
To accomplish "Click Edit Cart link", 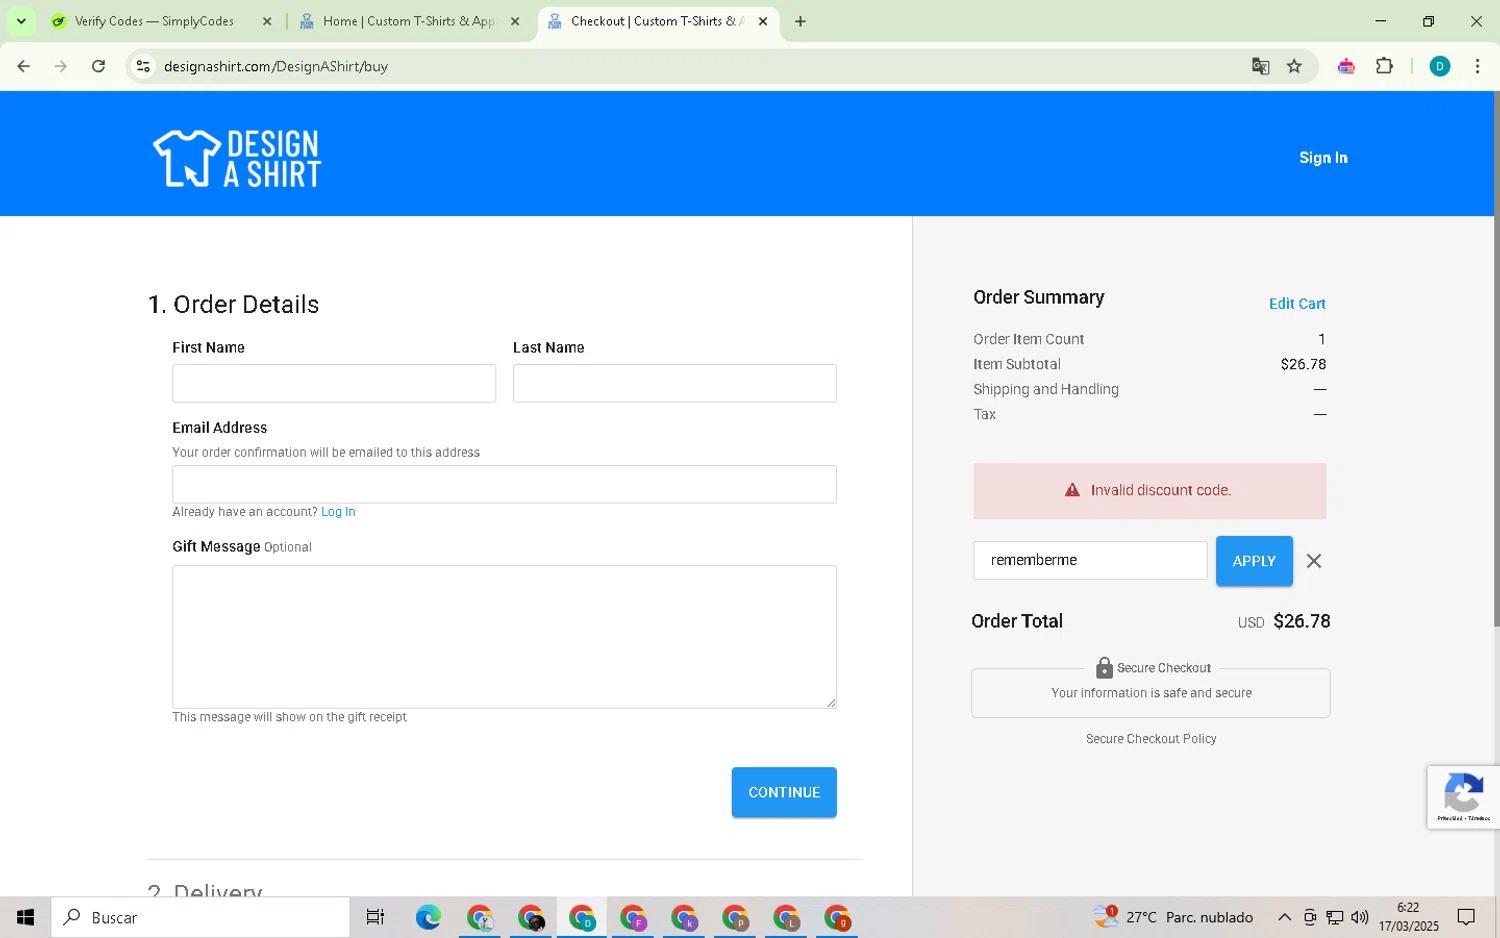I will [1297, 304].
